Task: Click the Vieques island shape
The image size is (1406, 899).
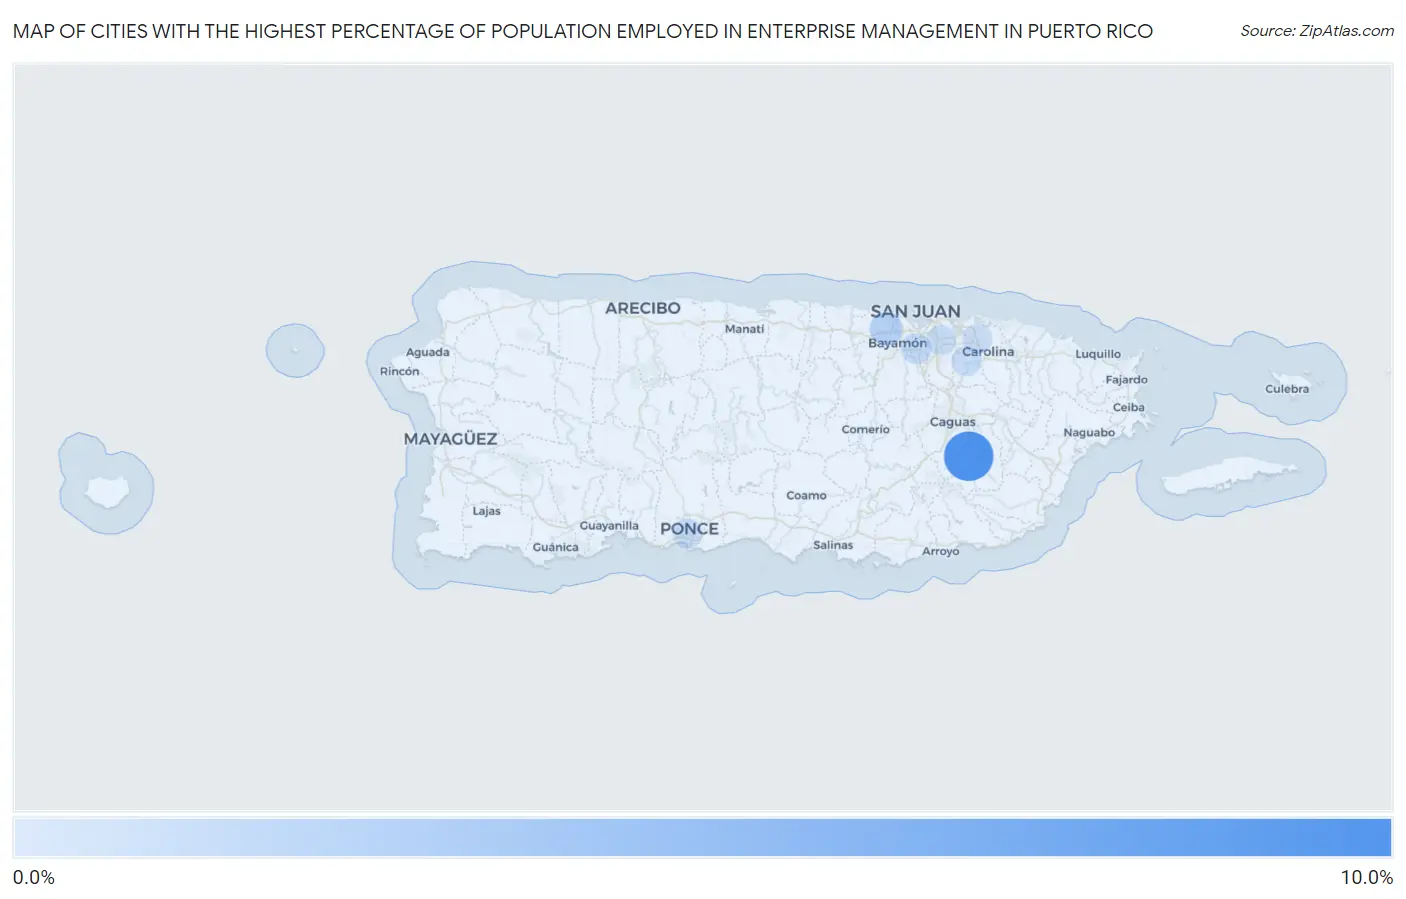Action: click(1230, 477)
